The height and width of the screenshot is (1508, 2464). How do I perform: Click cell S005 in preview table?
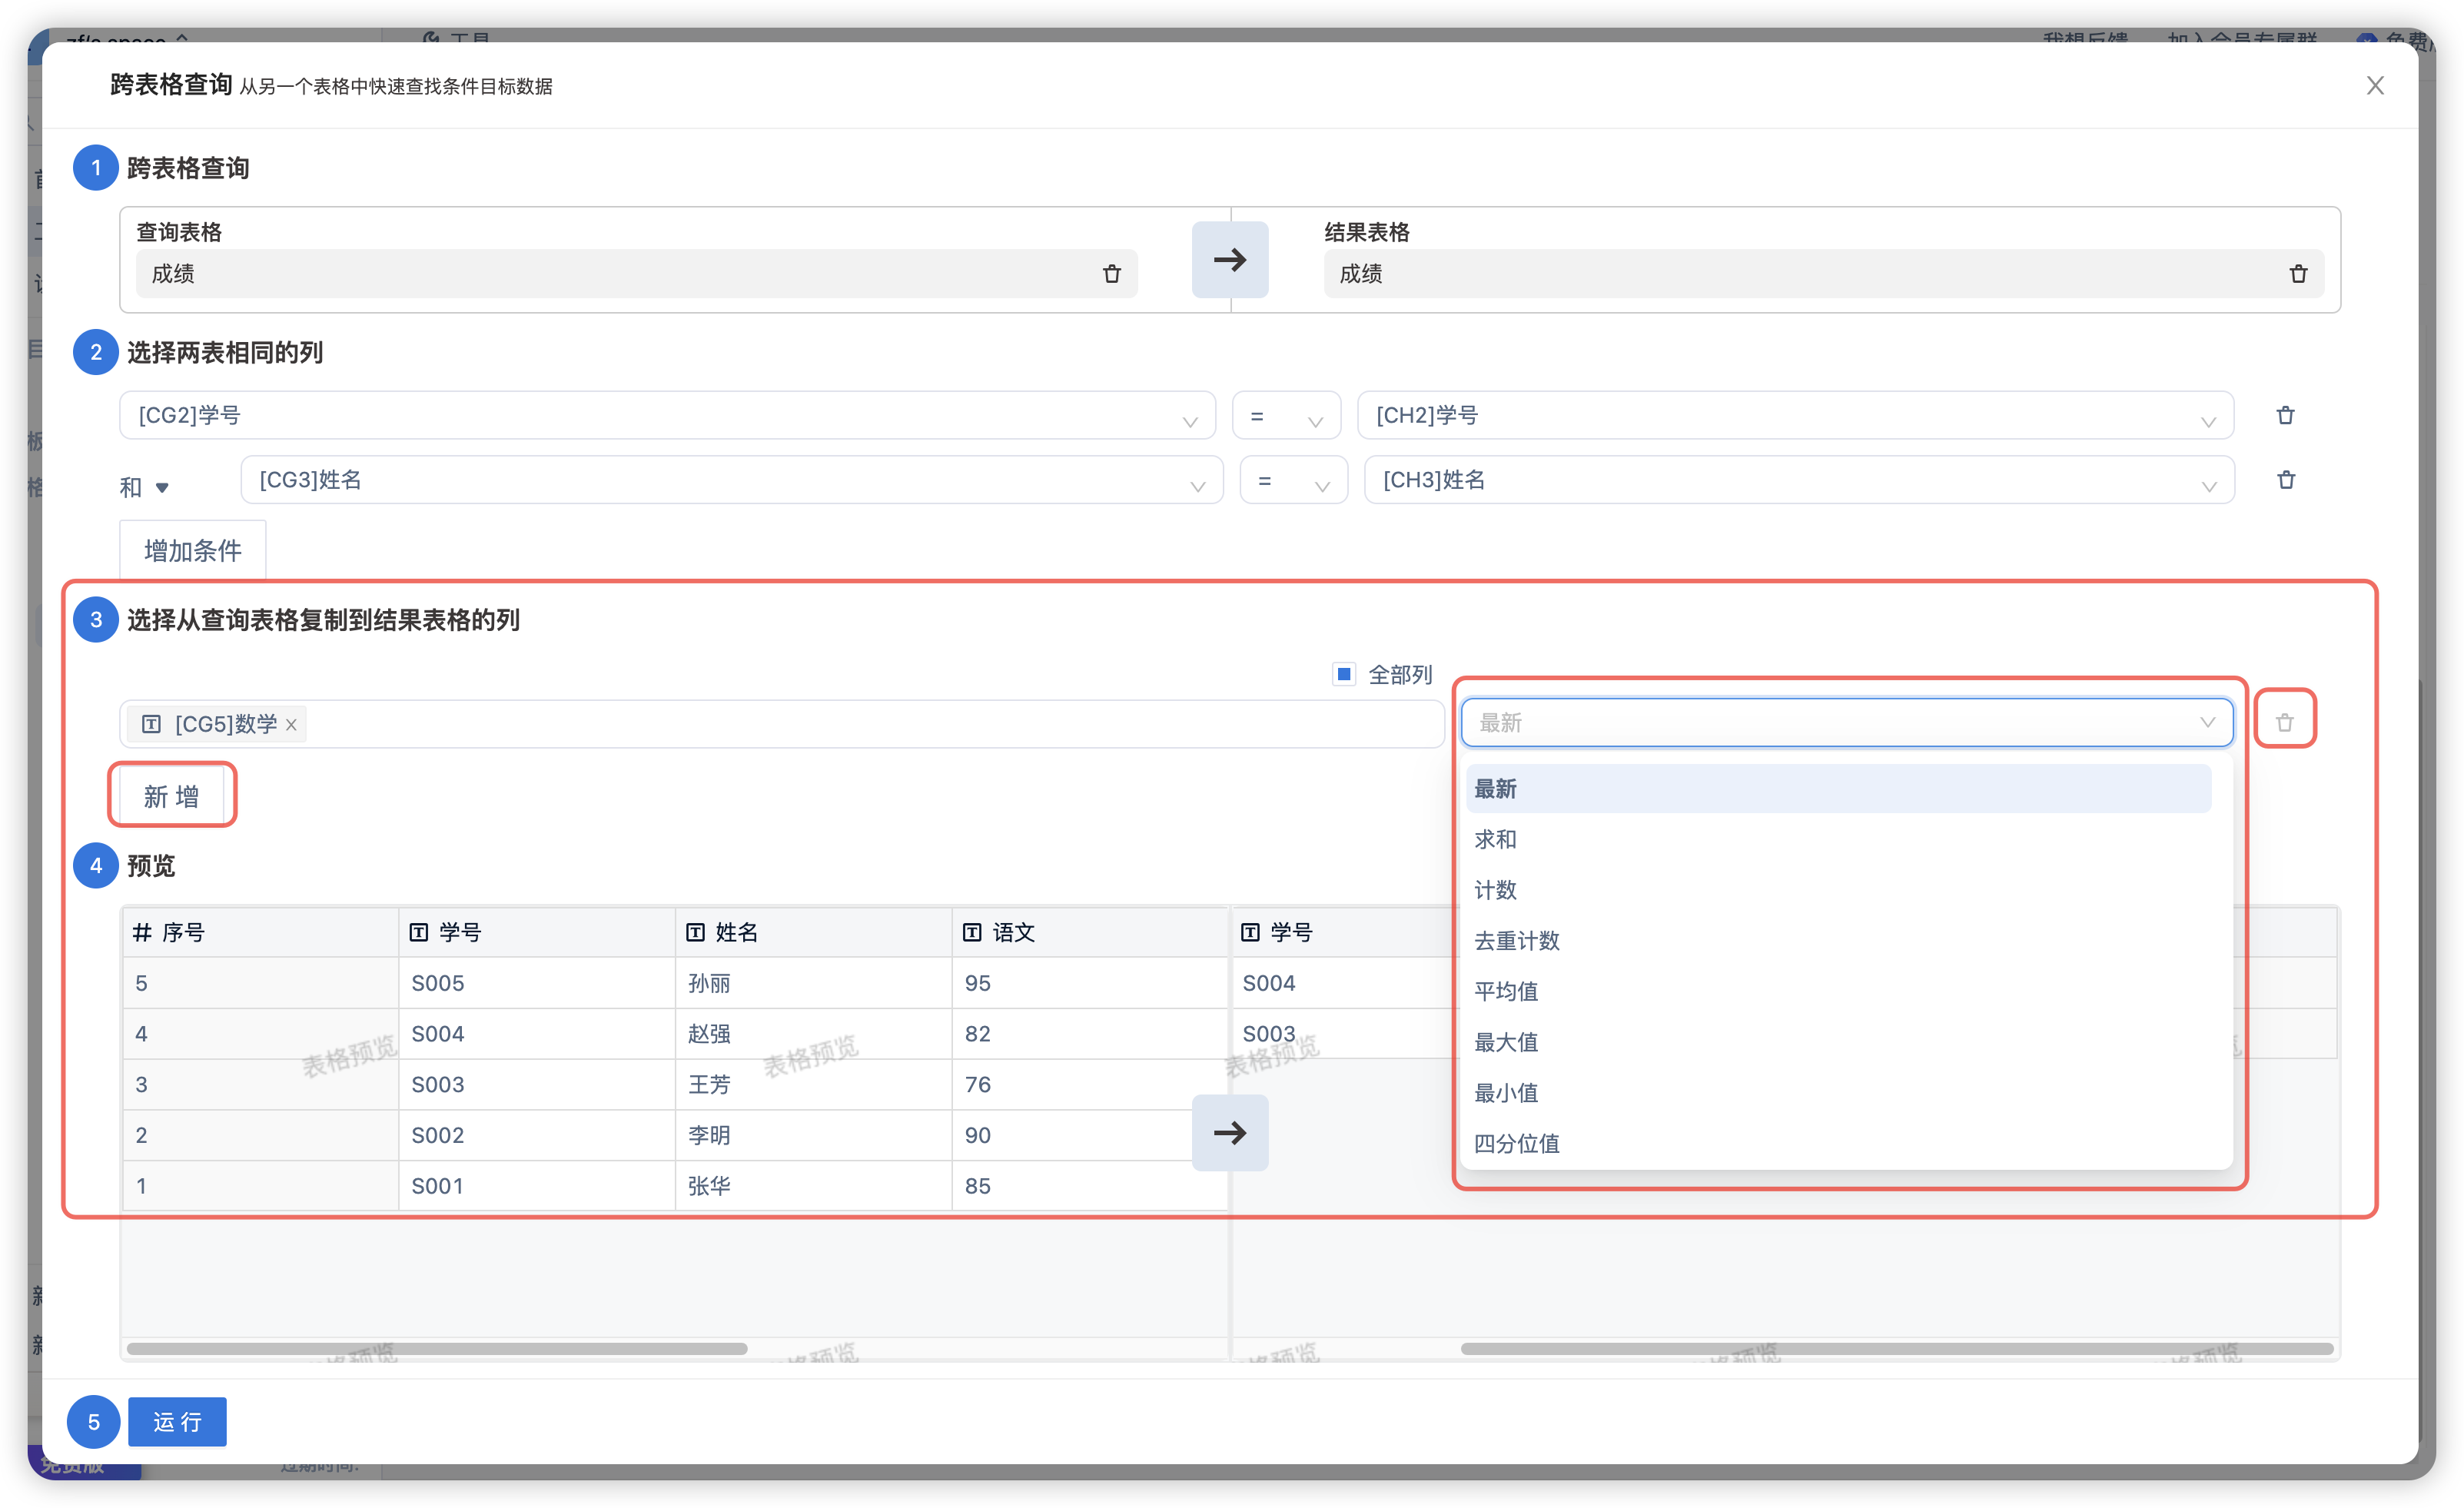pyautogui.click(x=537, y=983)
